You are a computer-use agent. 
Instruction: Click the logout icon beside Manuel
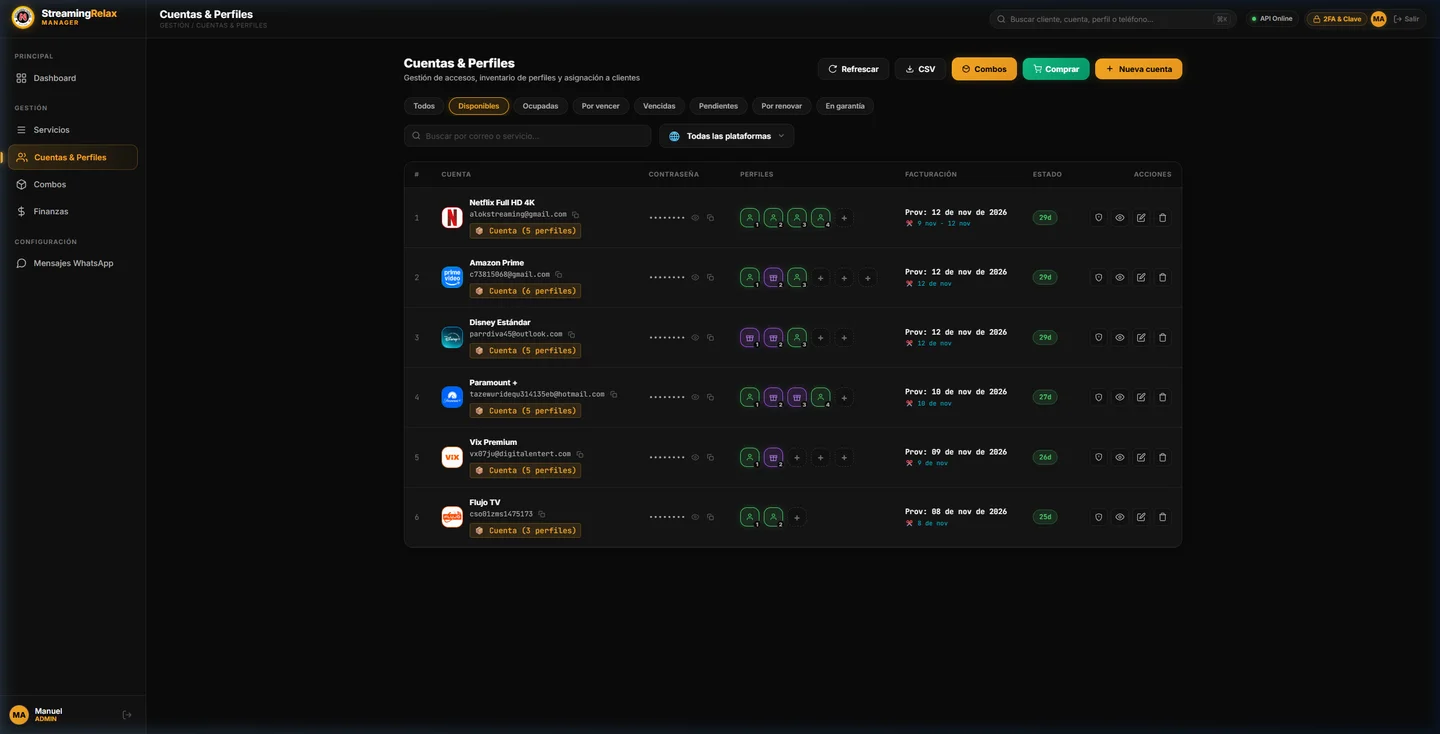(x=127, y=715)
